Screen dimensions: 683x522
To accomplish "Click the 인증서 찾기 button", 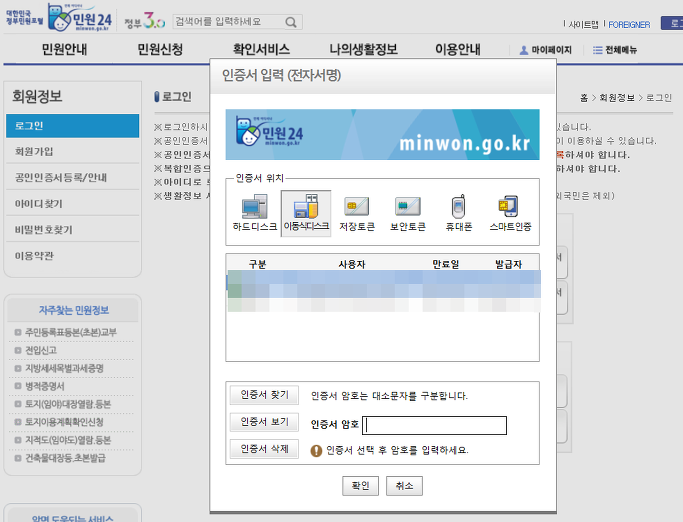I will tap(264, 395).
